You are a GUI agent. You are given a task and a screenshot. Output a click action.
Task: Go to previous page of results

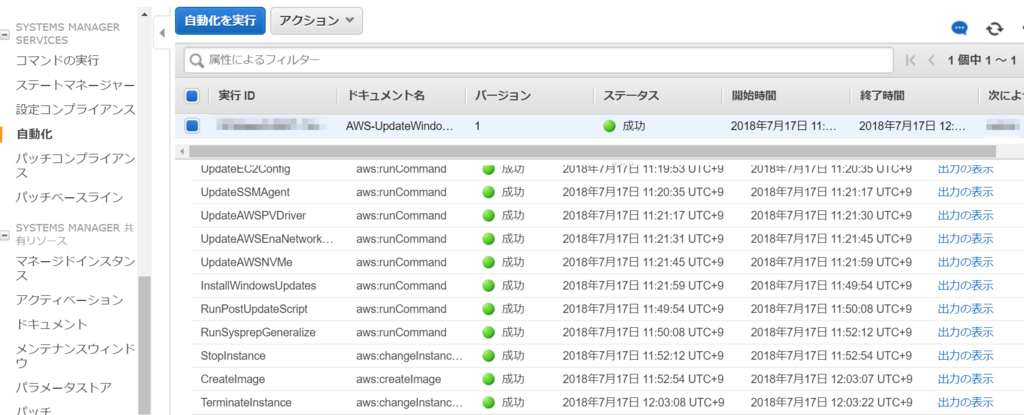coord(931,60)
